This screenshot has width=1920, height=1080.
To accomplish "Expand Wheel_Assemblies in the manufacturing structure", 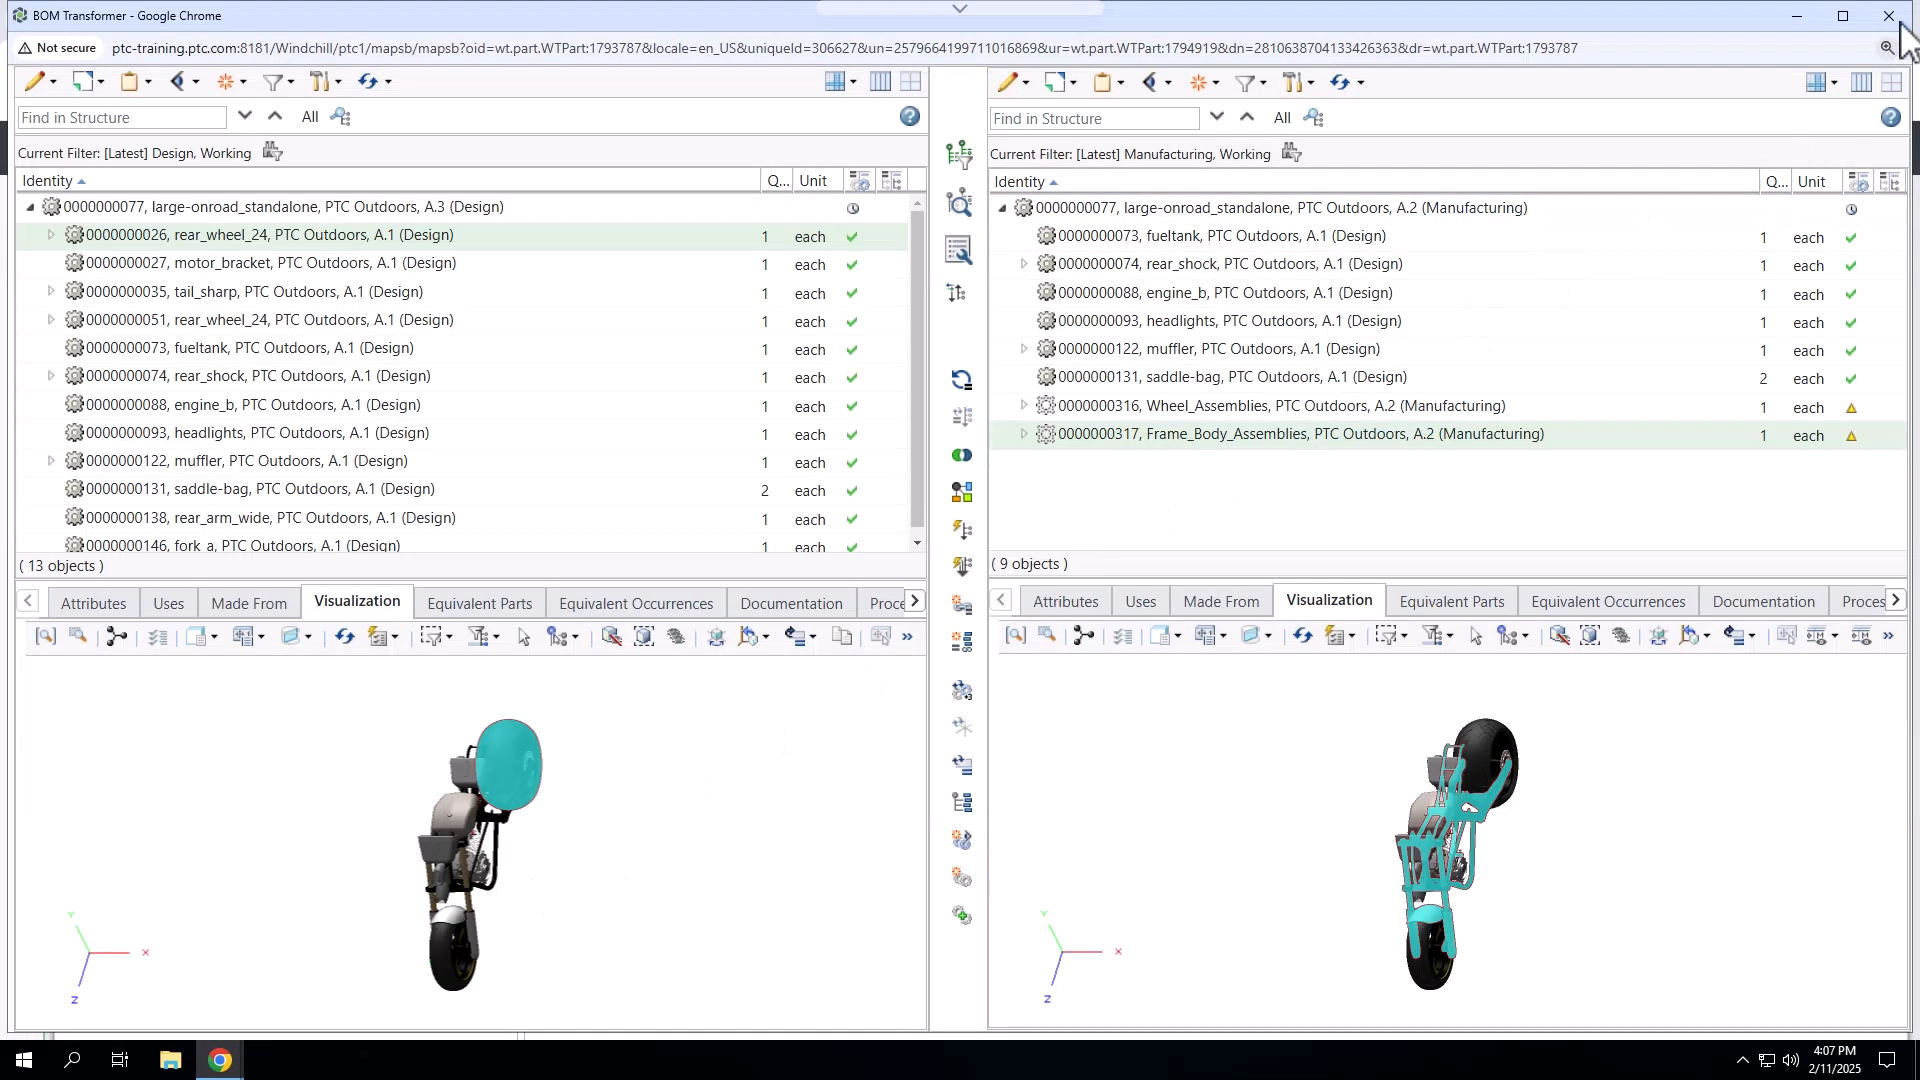I will click(x=1025, y=405).
